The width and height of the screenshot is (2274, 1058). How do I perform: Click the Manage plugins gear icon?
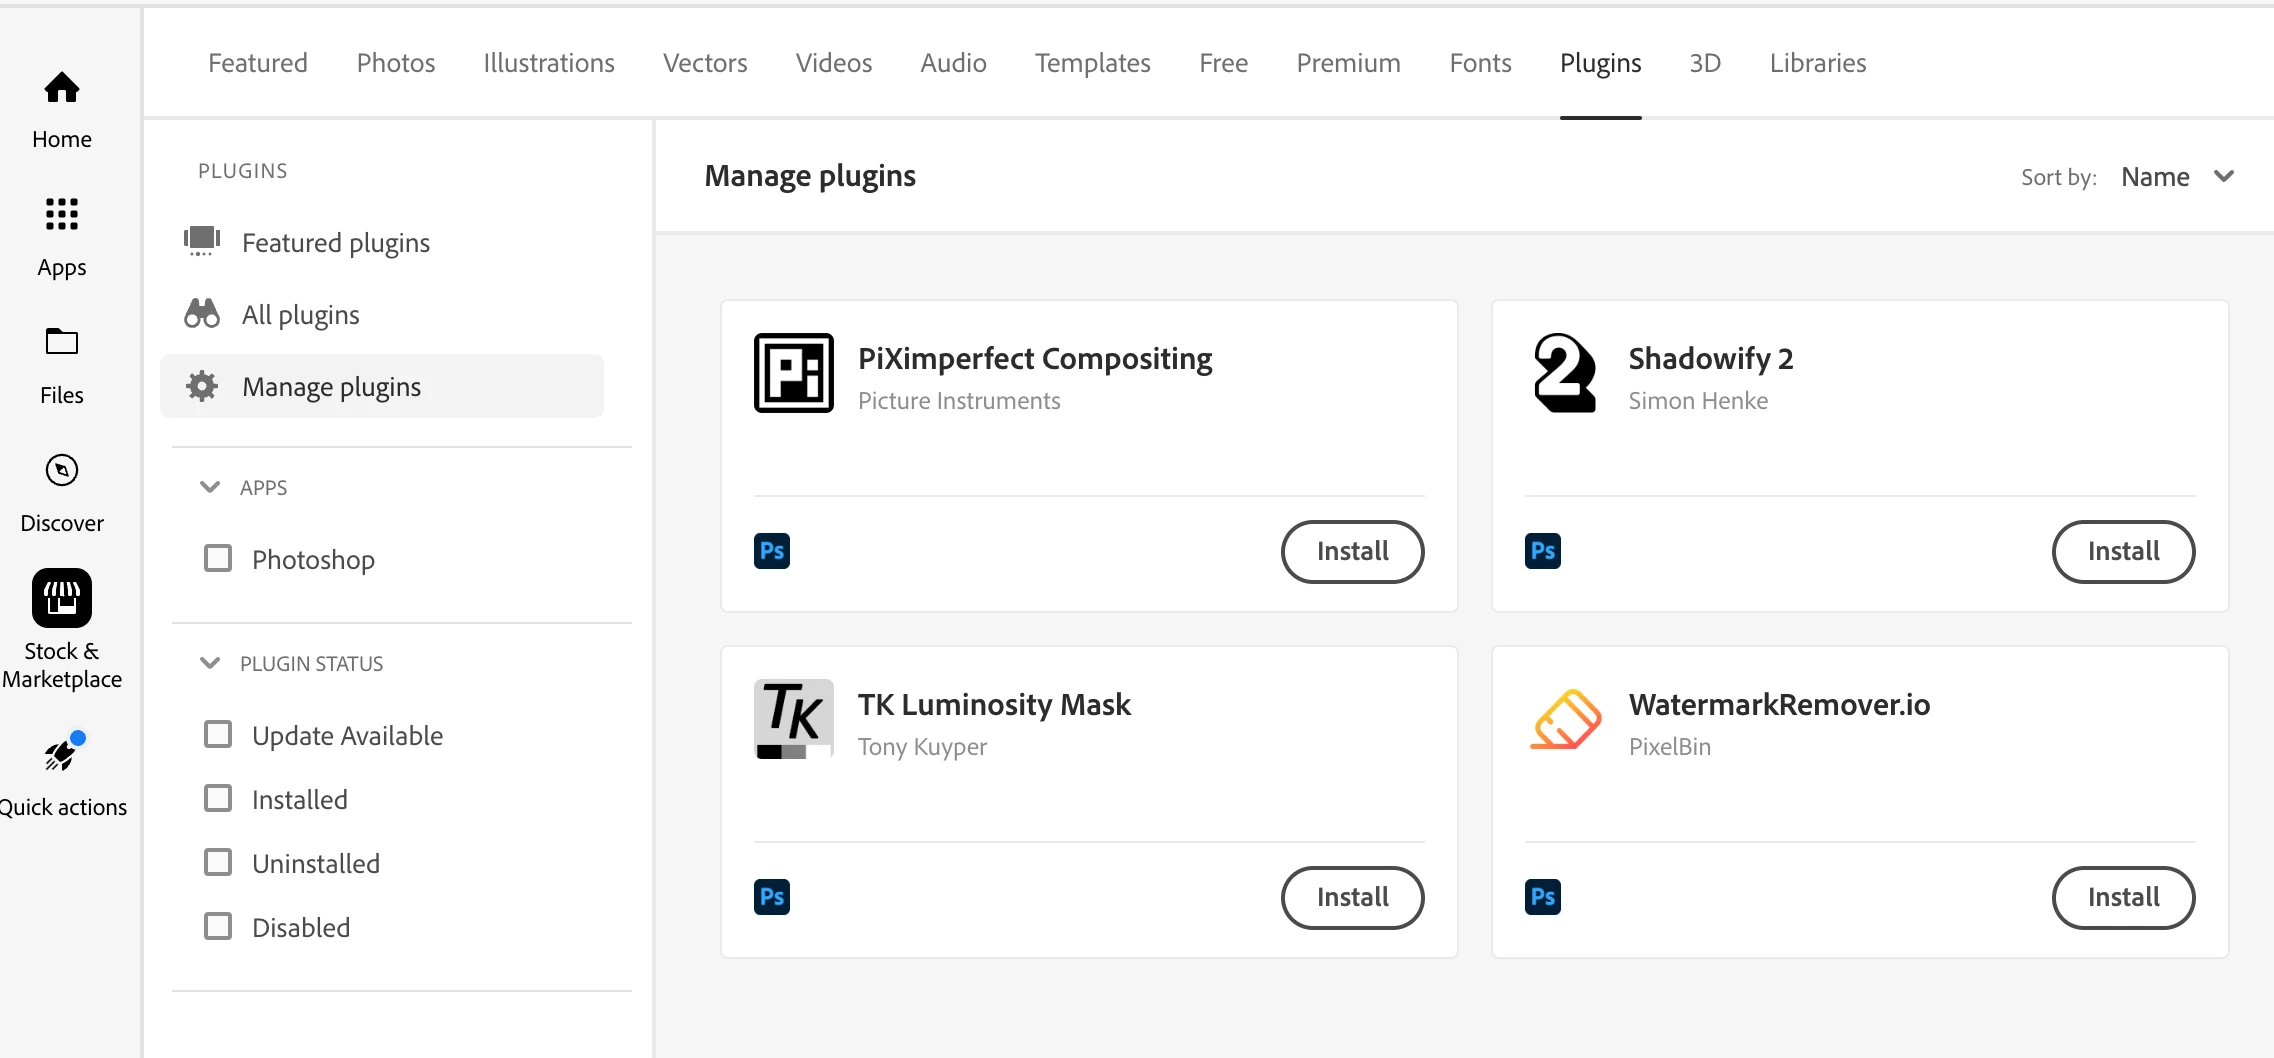click(202, 386)
